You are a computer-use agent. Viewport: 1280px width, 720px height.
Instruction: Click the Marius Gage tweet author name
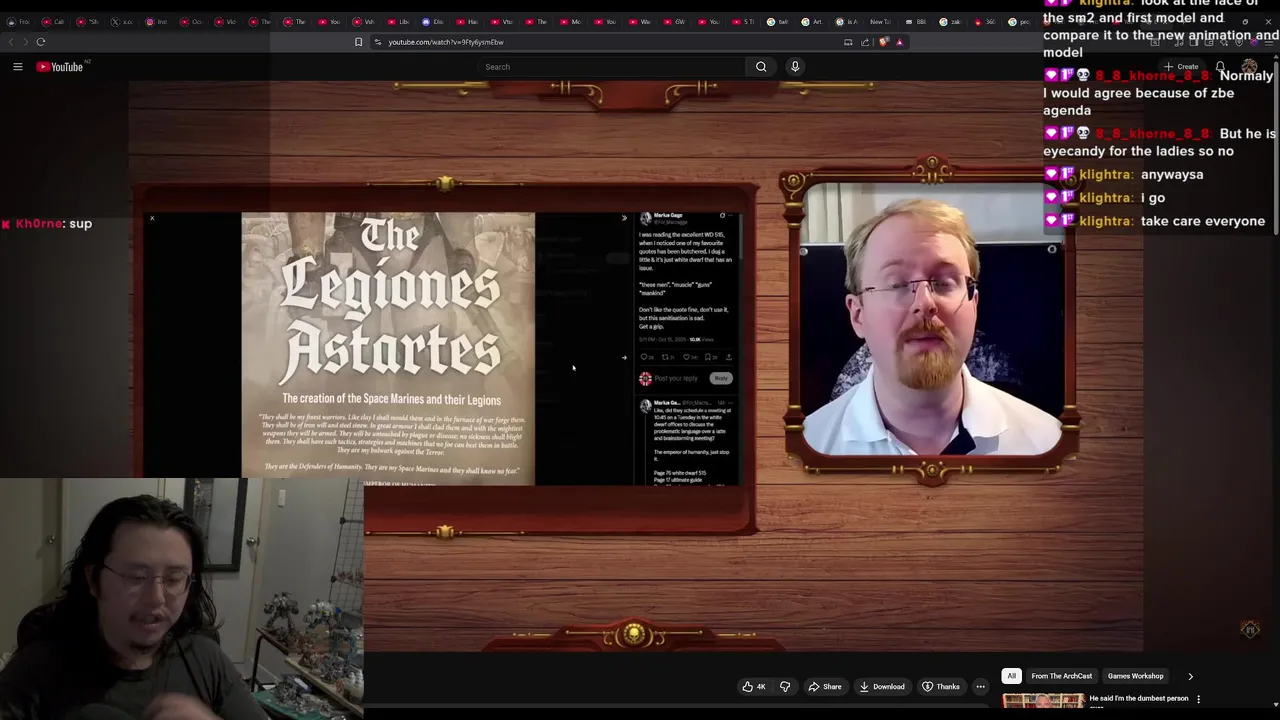[668, 215]
